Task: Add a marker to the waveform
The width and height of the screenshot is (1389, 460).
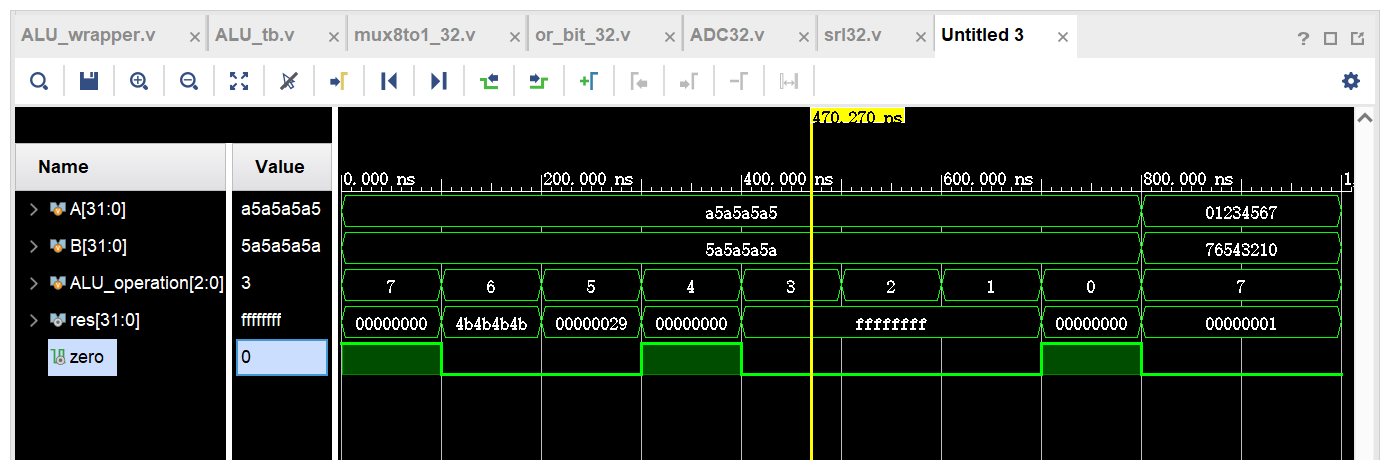Action: tap(589, 81)
